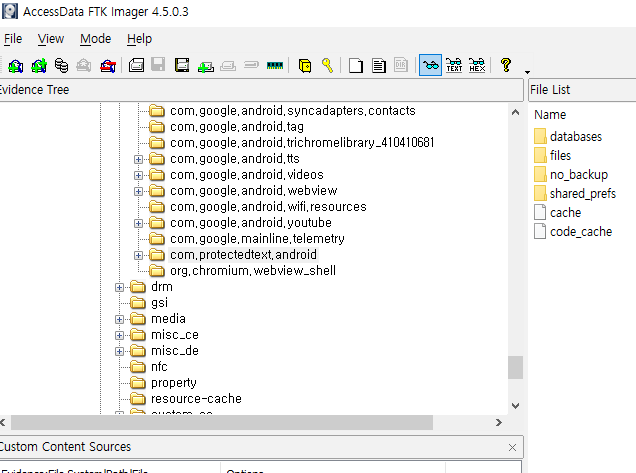Expand the misc_ce folder node

point(119,335)
